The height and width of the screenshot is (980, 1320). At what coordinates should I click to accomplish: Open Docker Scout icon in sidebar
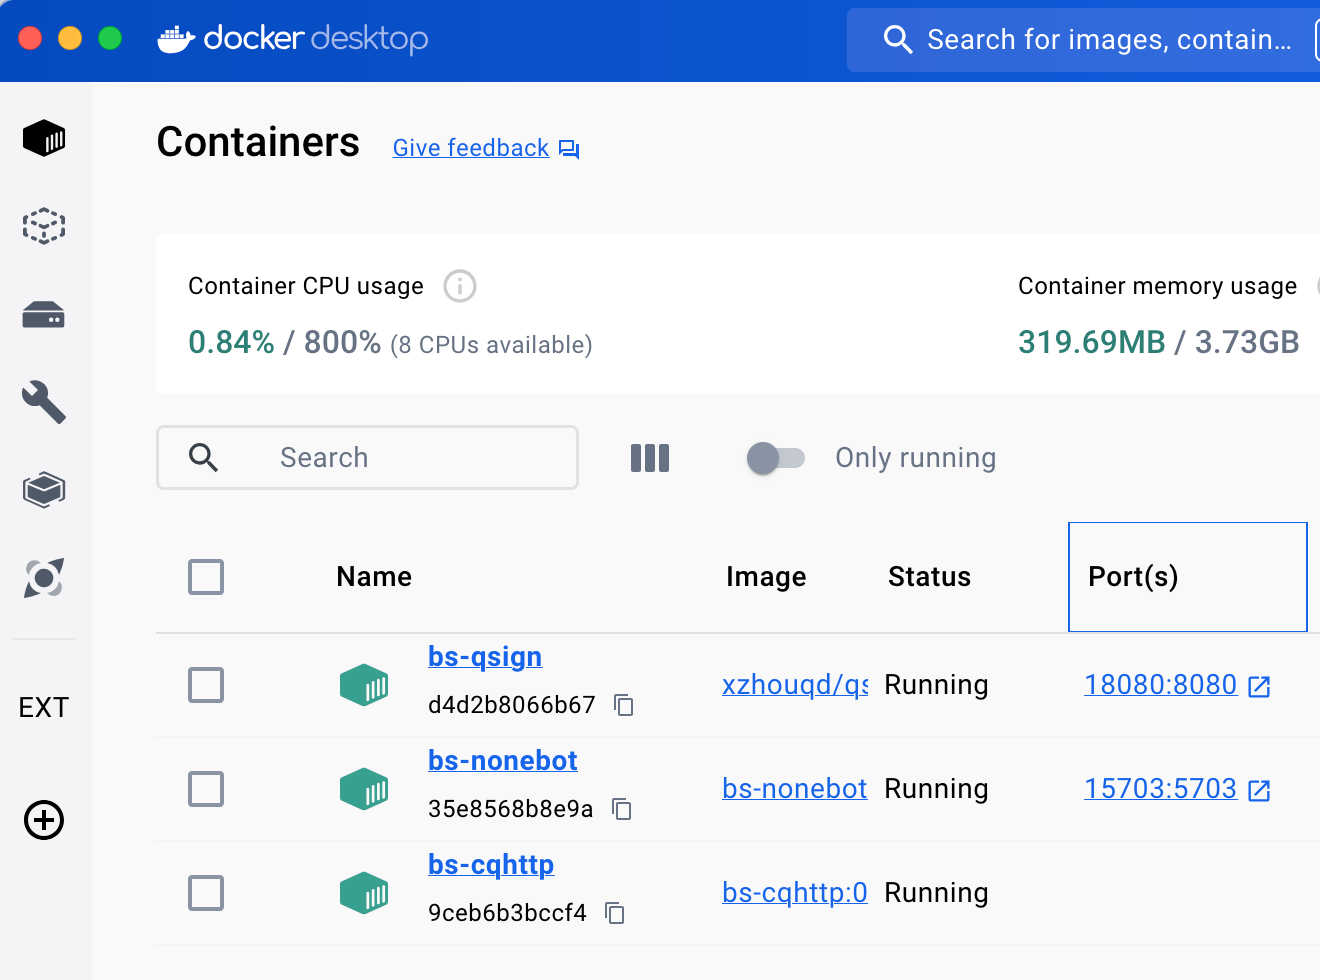pos(44,578)
